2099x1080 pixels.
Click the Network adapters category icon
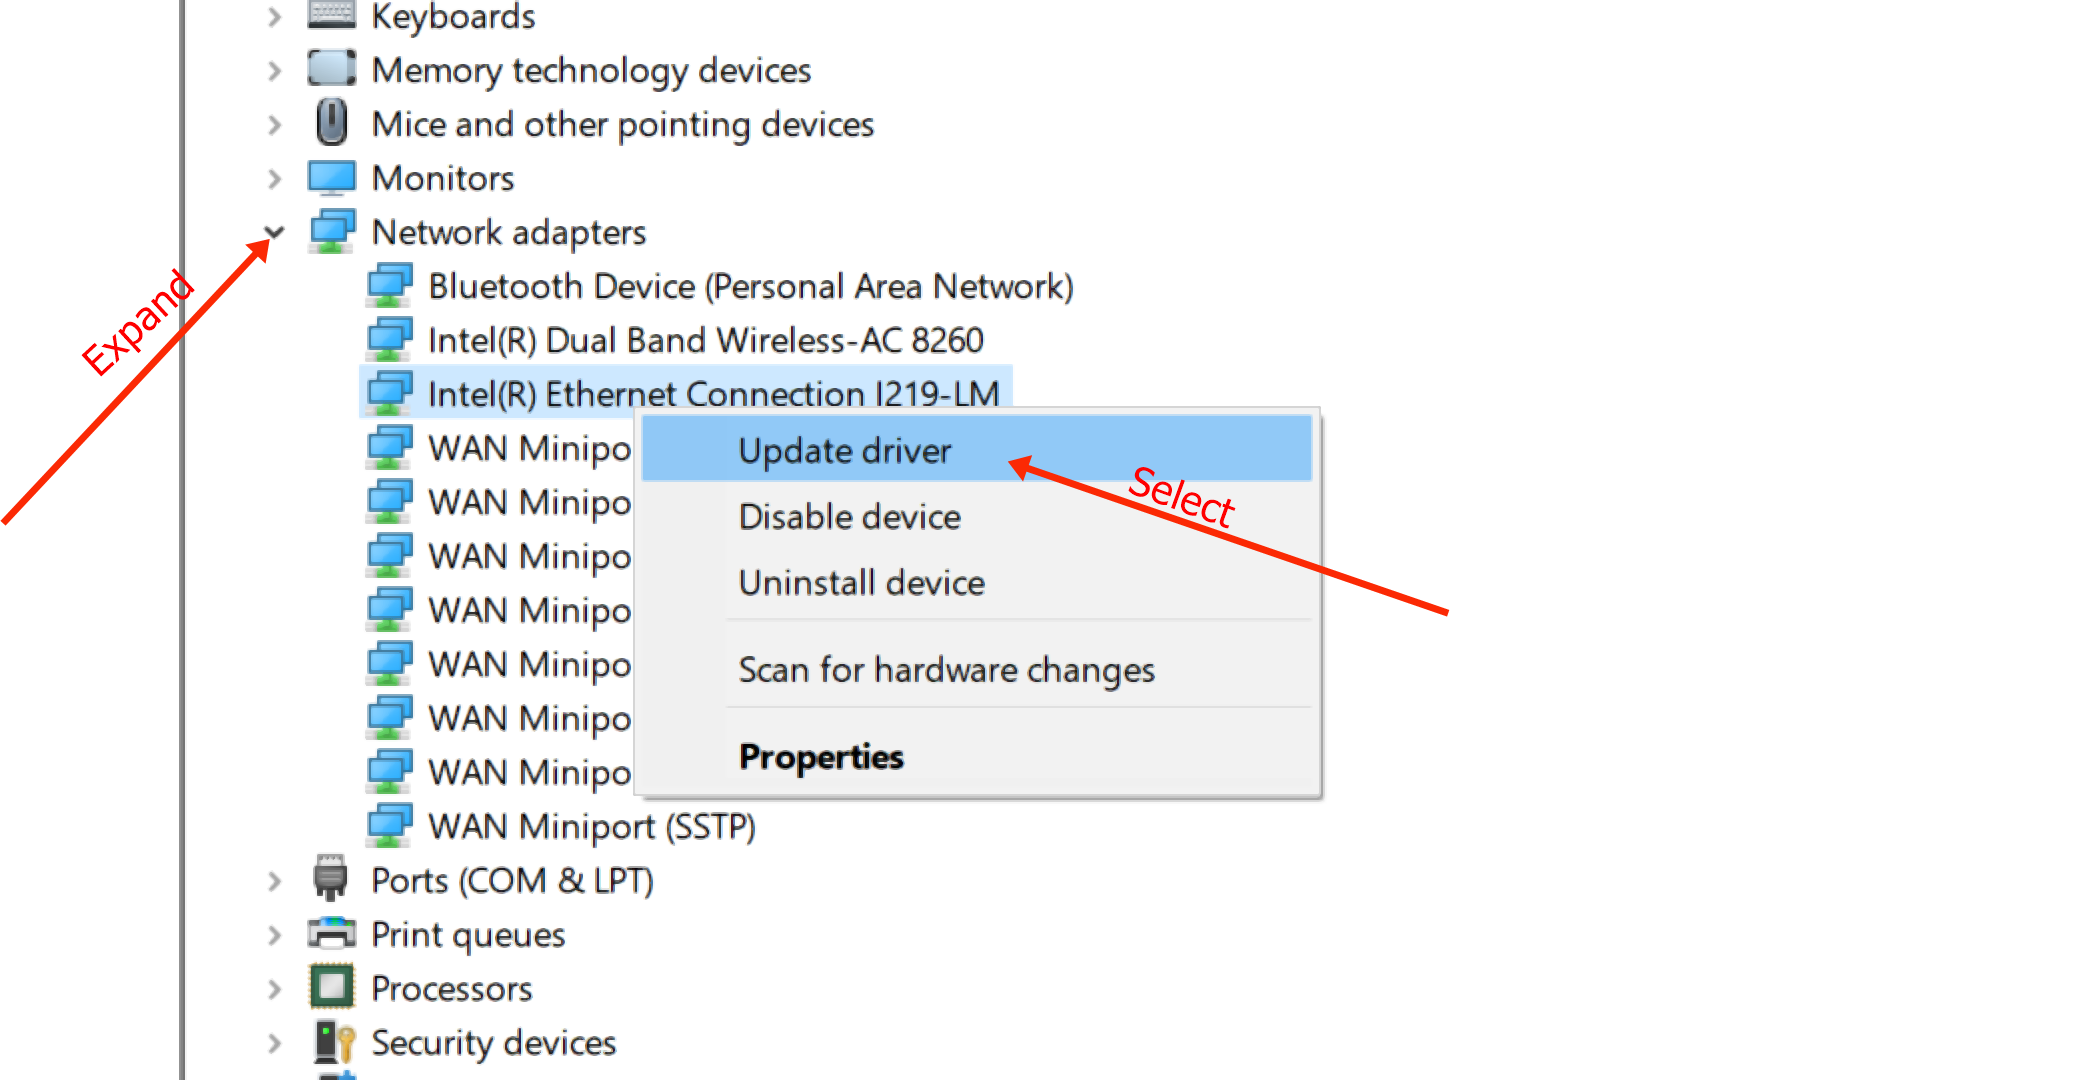pos(331,232)
